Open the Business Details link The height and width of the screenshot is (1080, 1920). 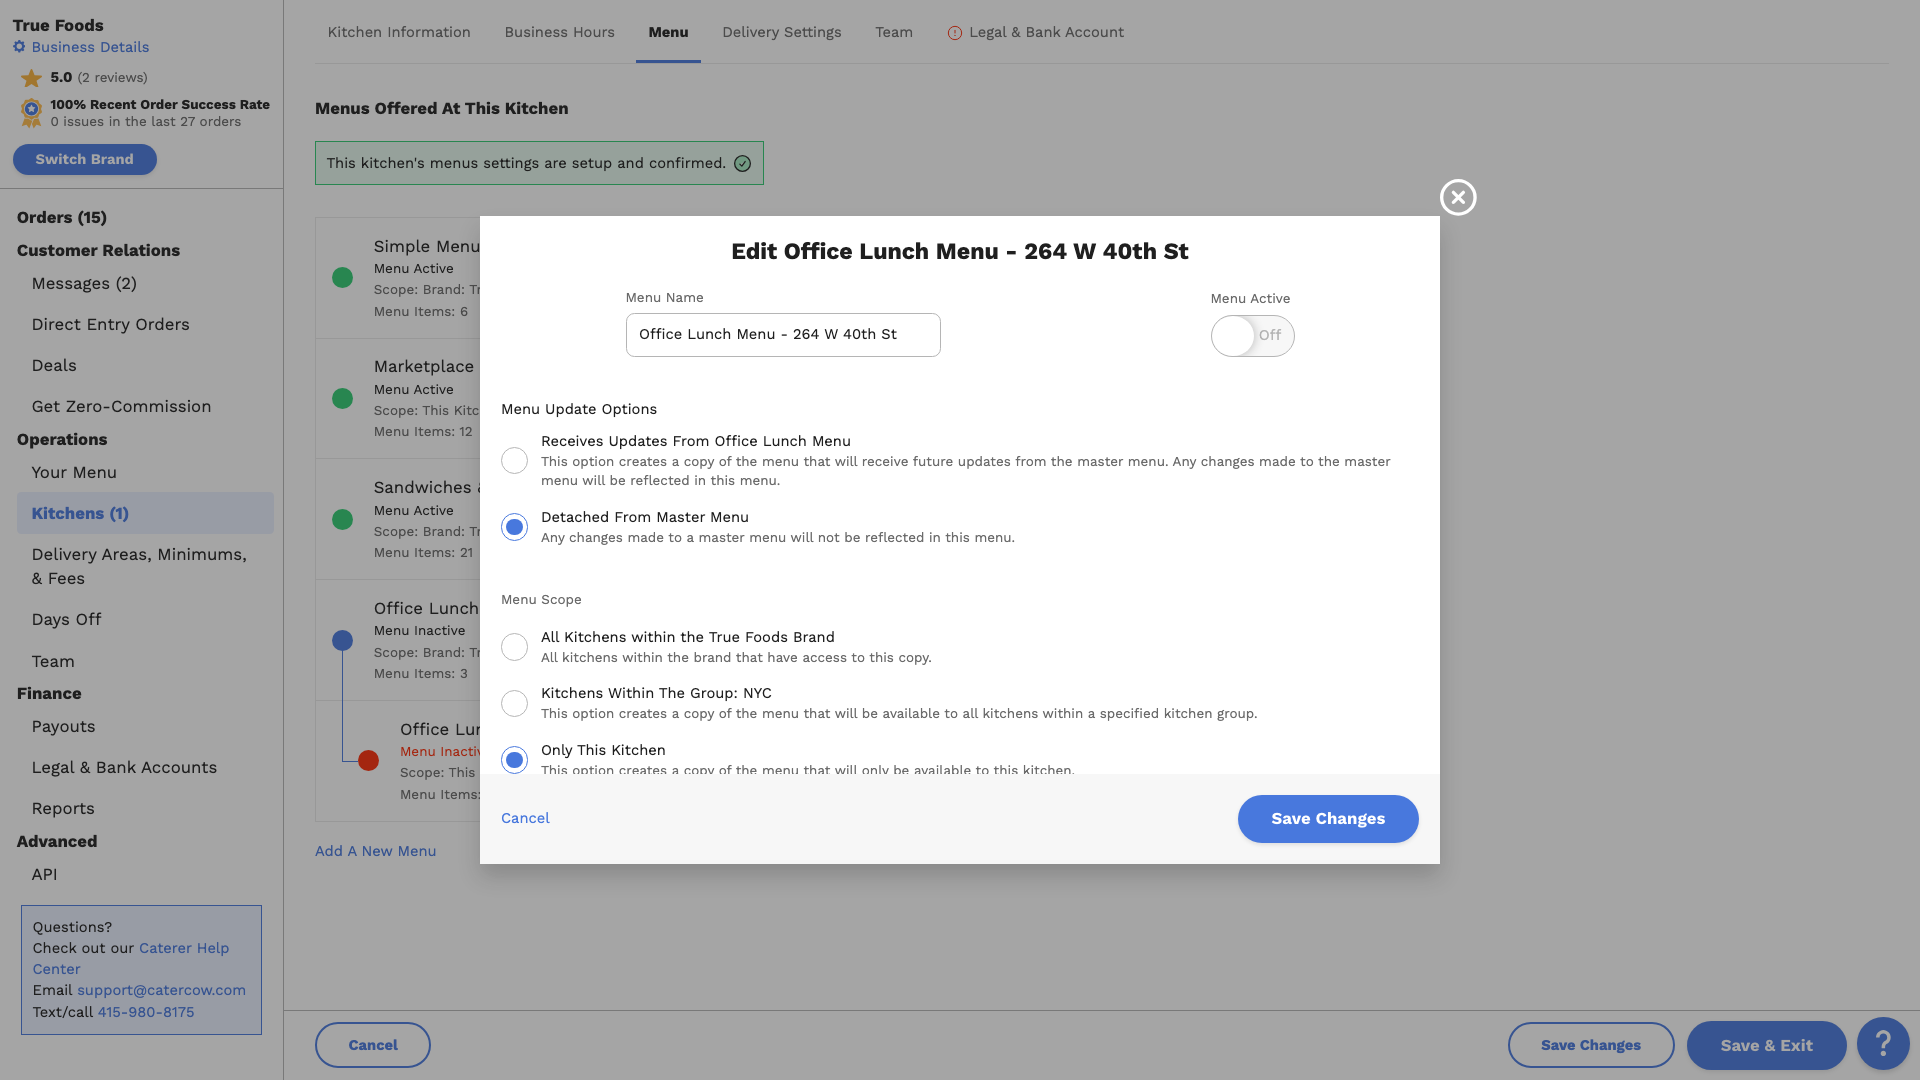pos(90,47)
